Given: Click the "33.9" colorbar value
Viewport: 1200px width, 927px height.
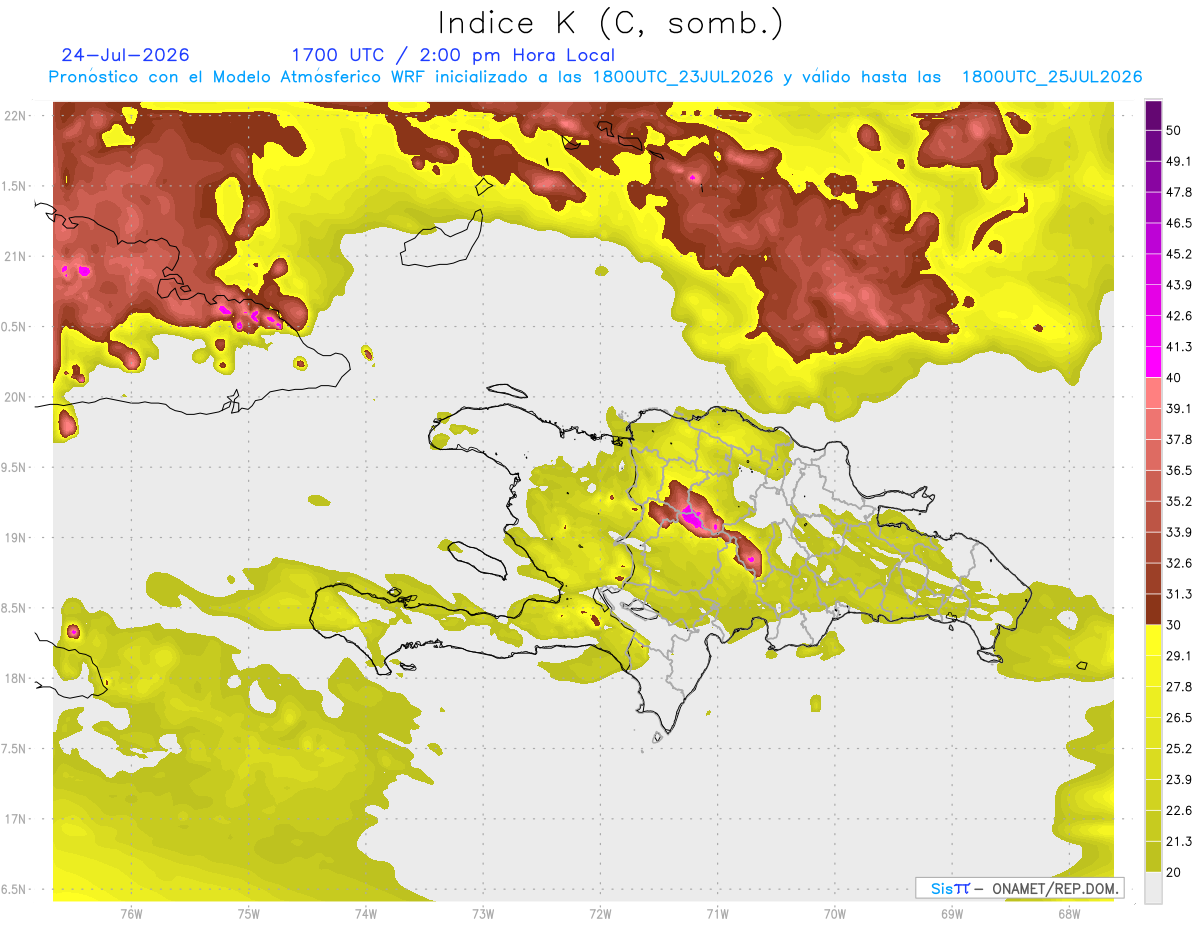Looking at the screenshot, I should 1179,532.
